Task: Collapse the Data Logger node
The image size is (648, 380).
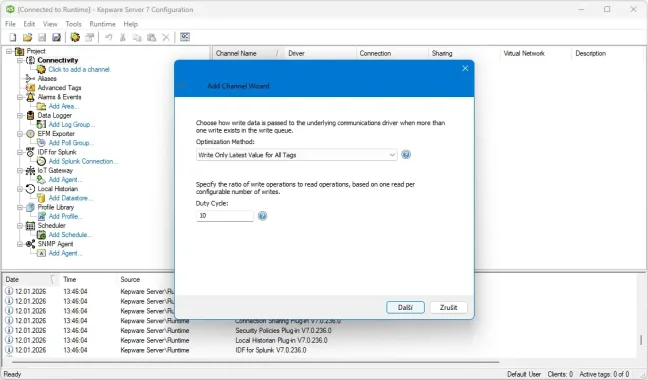Action: (19, 115)
